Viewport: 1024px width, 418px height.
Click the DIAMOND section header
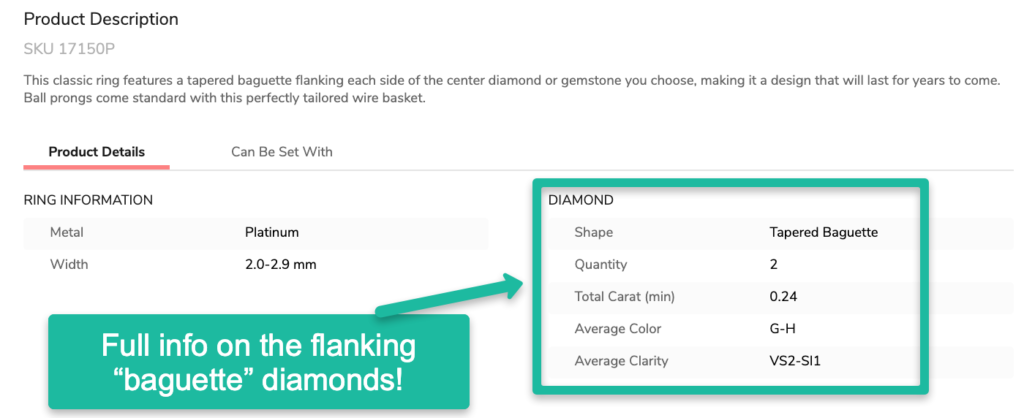coord(581,200)
